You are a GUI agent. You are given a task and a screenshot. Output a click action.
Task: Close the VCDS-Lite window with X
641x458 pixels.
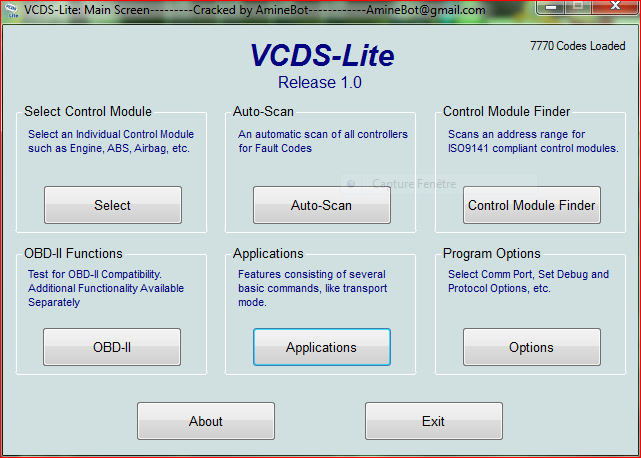(615, 7)
